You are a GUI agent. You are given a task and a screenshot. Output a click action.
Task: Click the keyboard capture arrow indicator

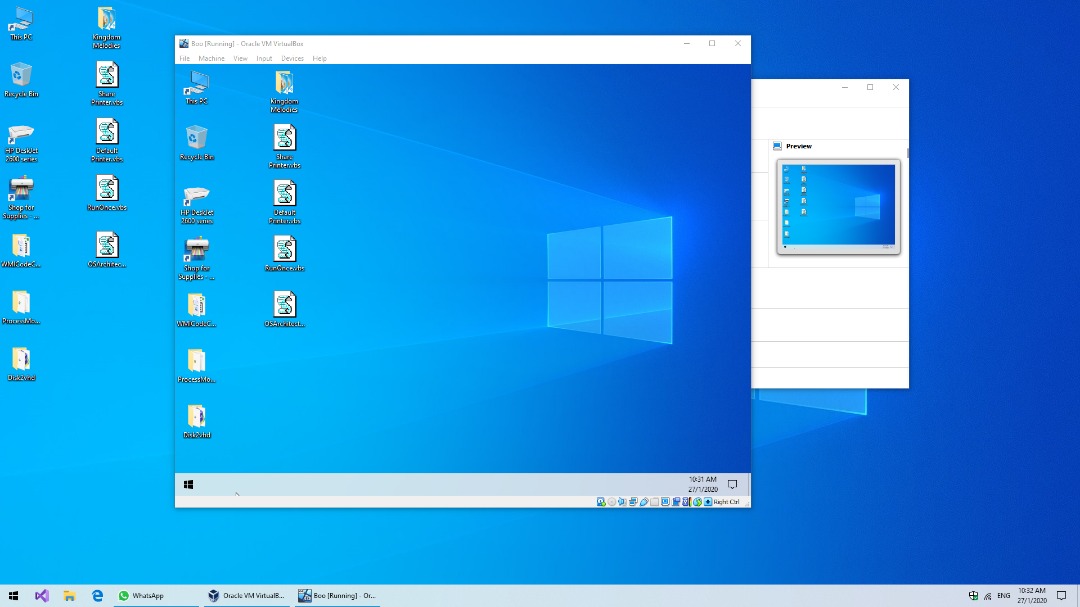point(708,502)
